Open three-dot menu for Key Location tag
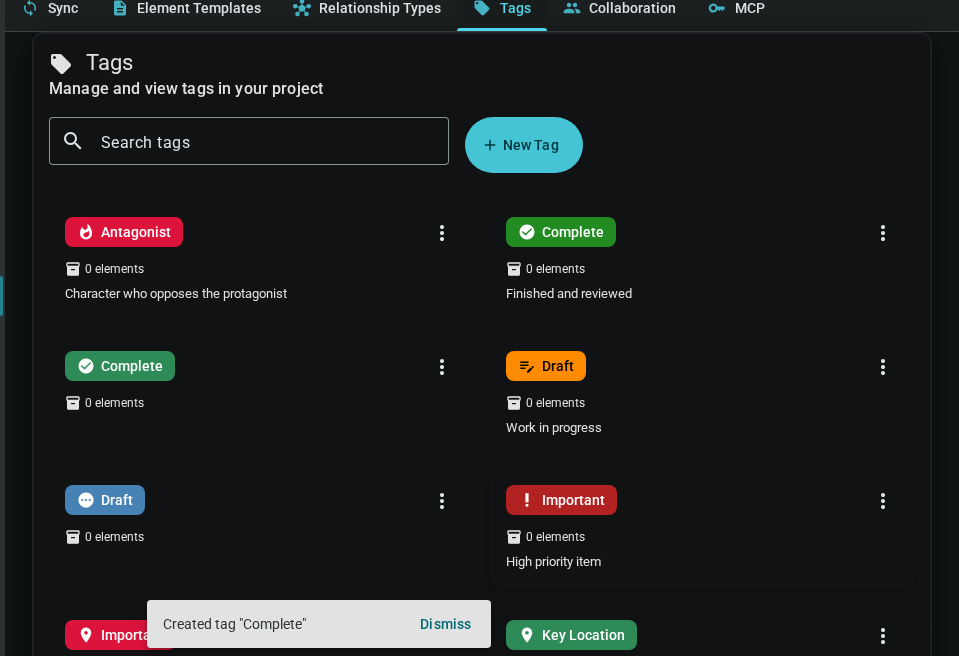 click(883, 636)
